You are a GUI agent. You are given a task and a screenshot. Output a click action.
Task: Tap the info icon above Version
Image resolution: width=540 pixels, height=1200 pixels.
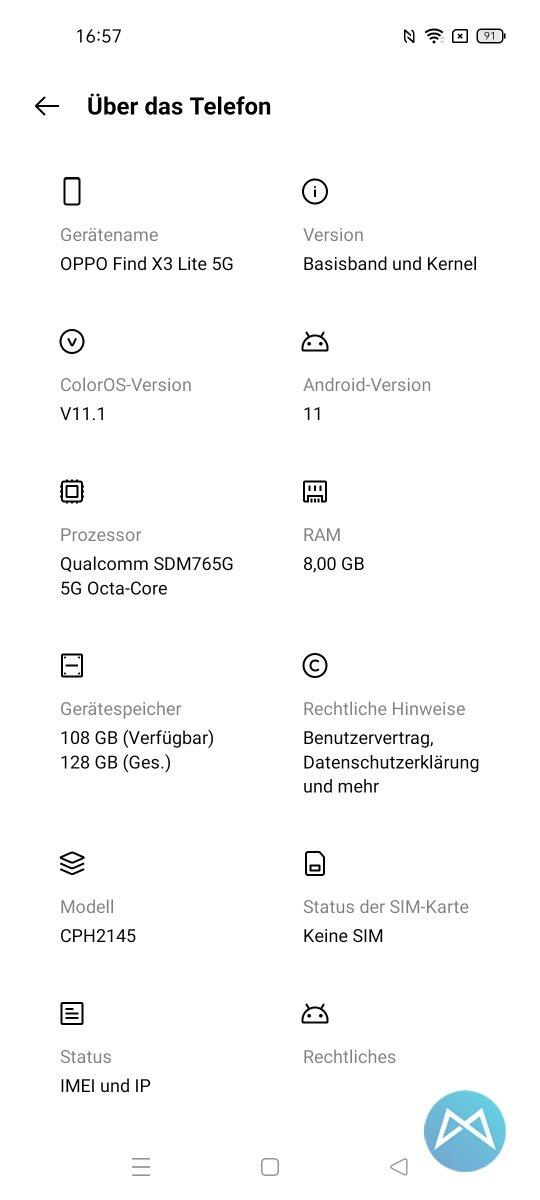[315, 191]
